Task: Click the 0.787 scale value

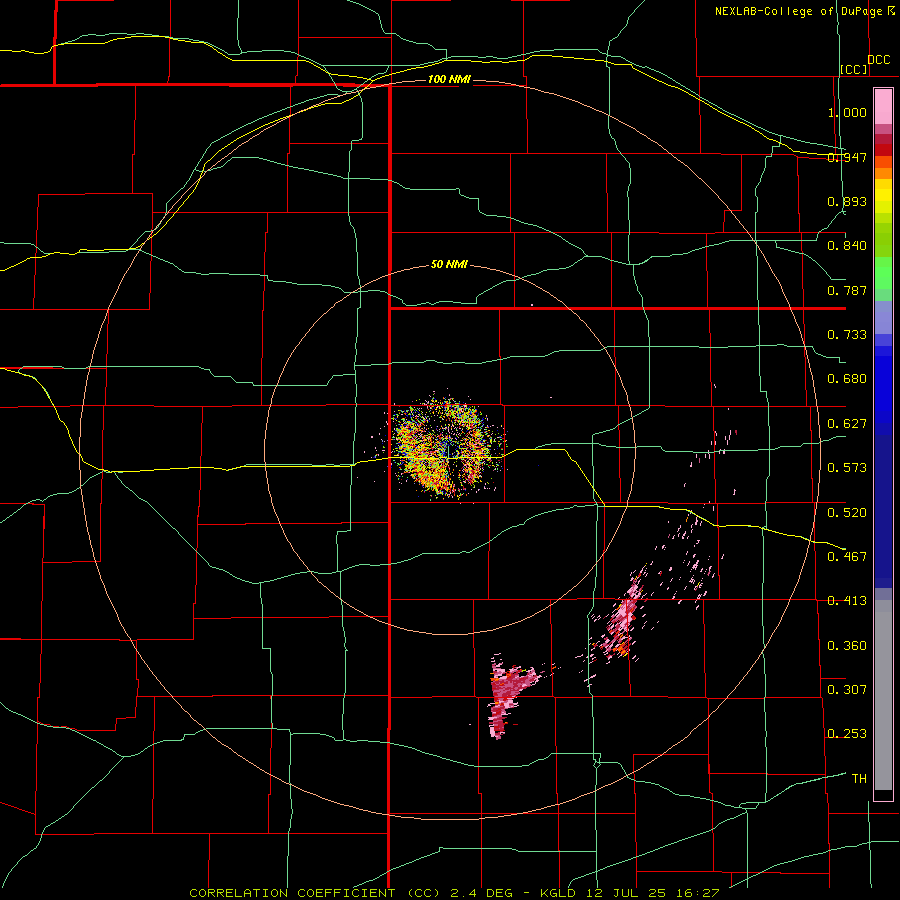Action: click(847, 290)
